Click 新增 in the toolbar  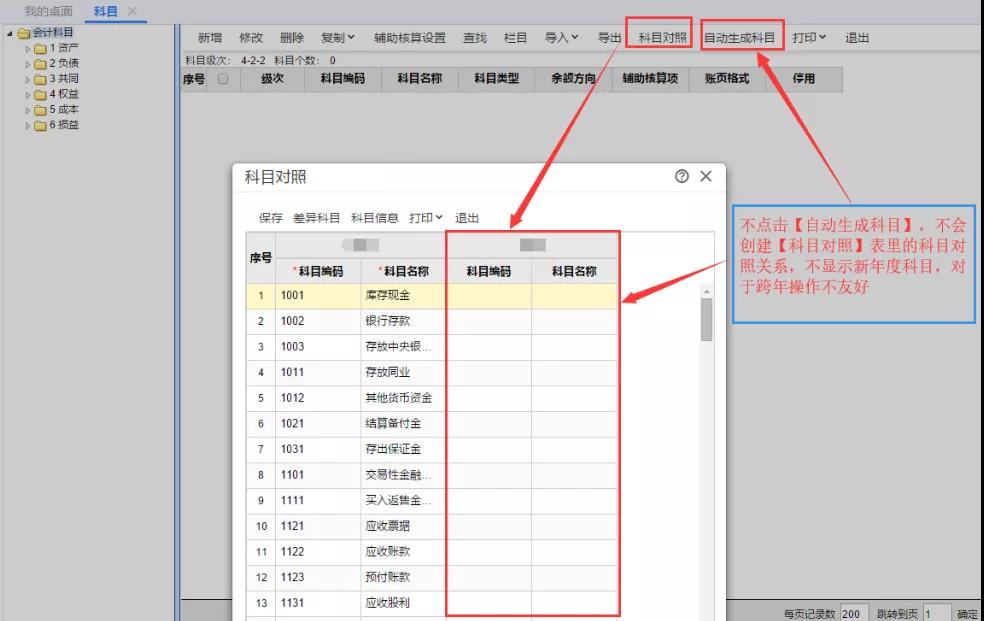tap(210, 38)
